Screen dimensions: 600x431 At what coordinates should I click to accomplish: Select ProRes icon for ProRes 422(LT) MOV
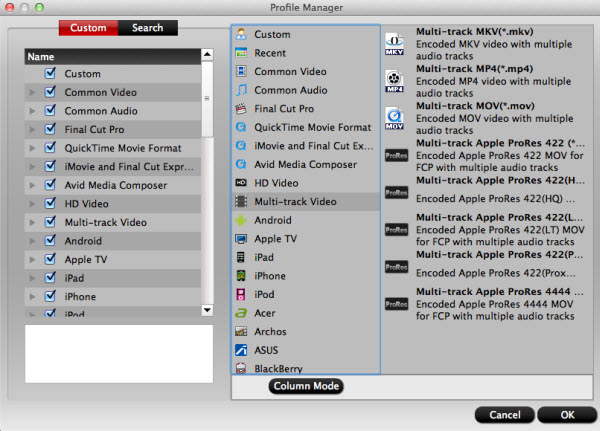(x=396, y=230)
